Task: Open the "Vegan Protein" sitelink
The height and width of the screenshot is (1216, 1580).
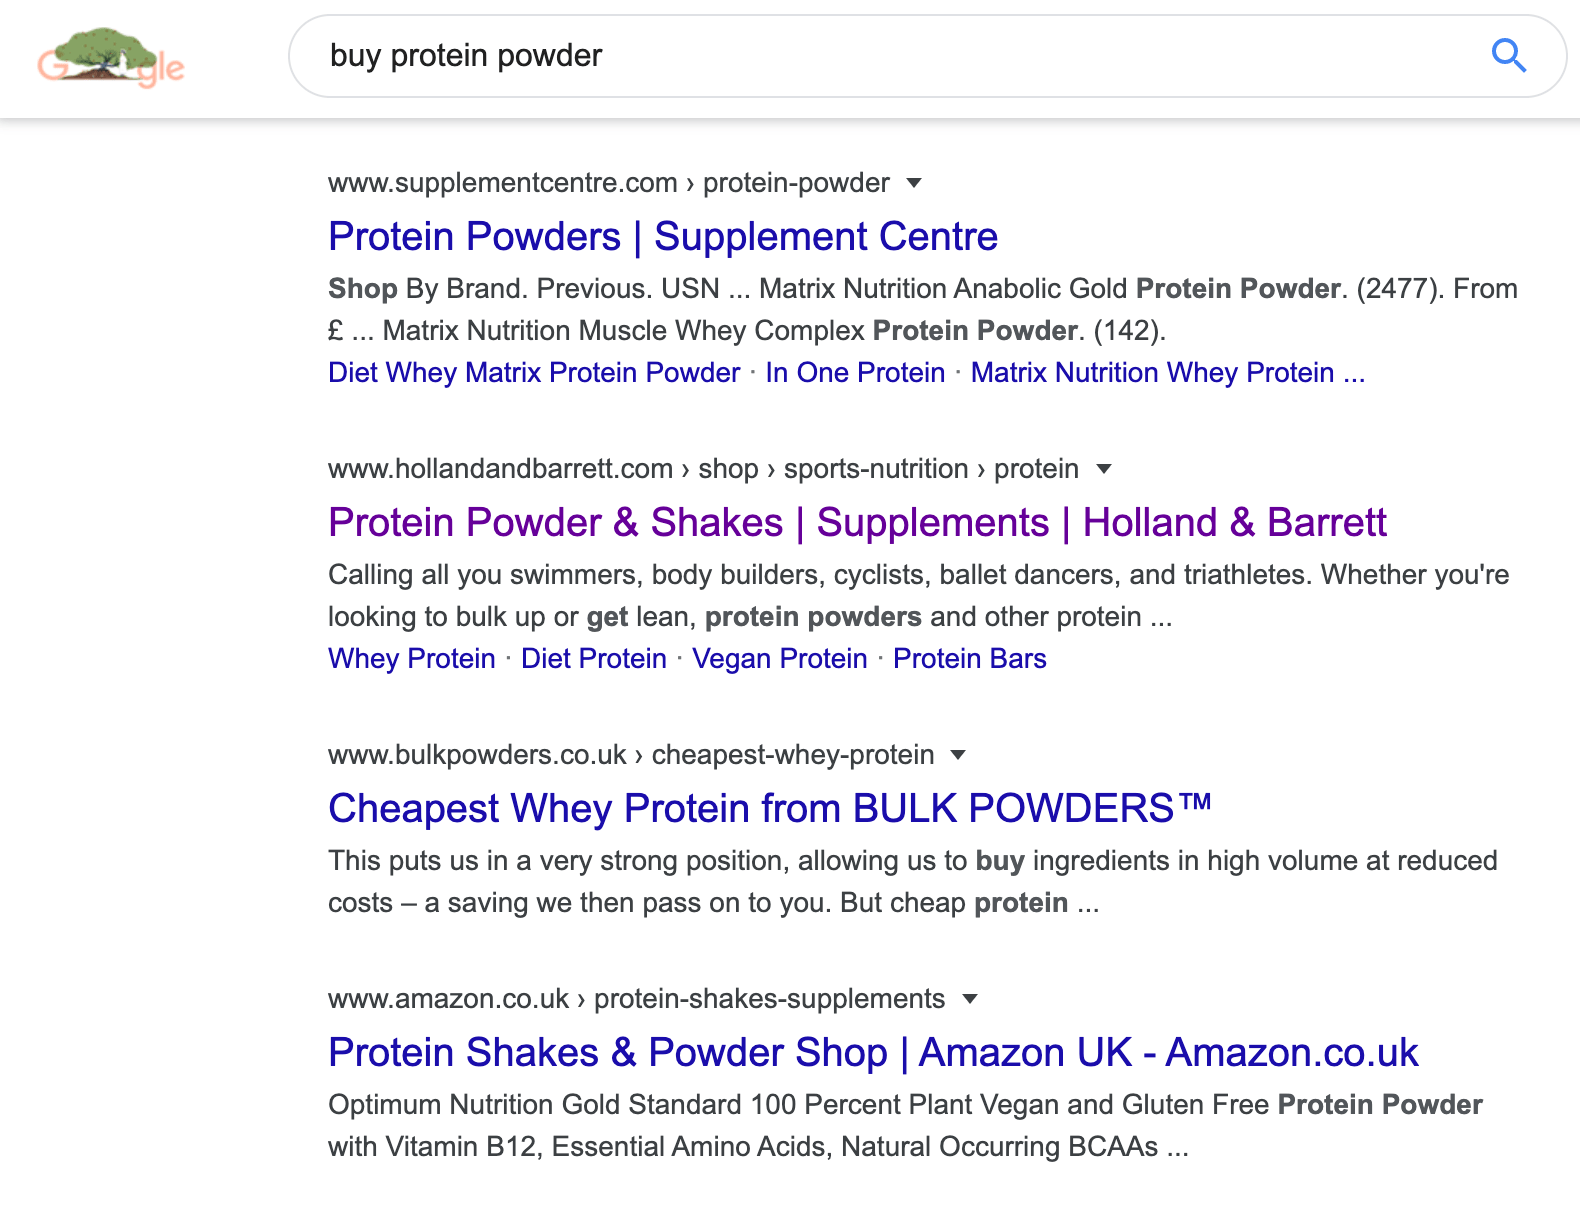Action: [779, 659]
